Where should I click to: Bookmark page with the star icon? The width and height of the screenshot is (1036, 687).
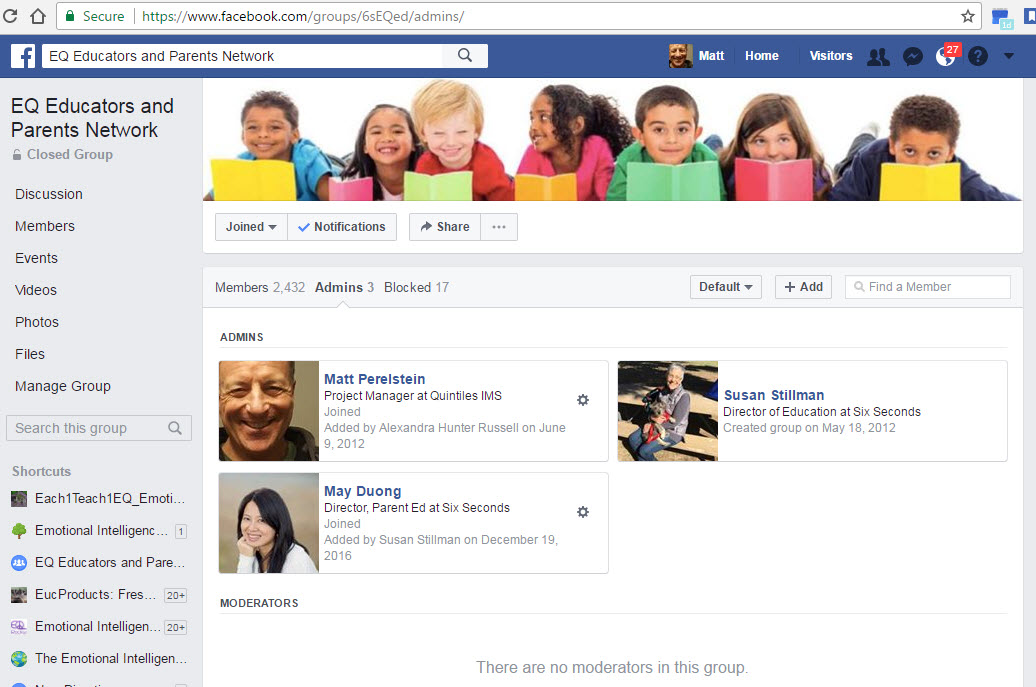click(x=967, y=16)
